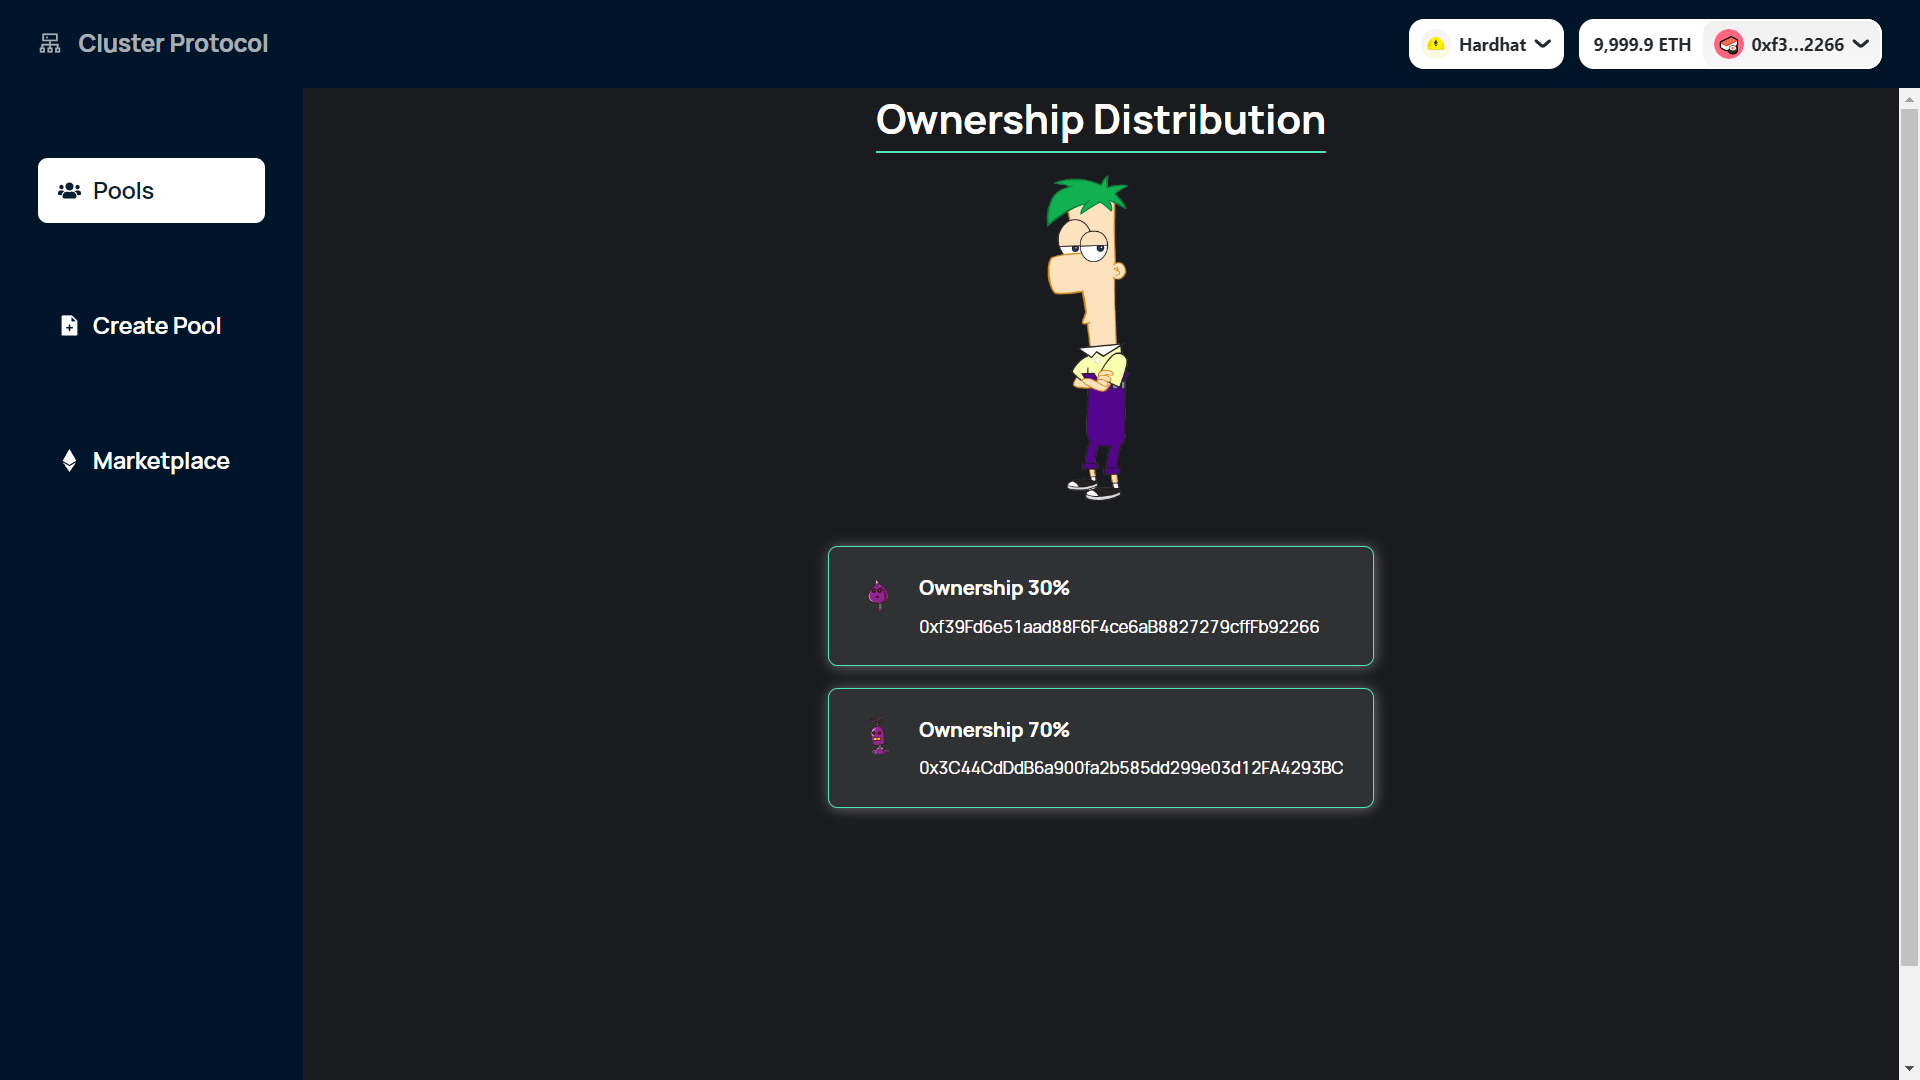The image size is (1920, 1080).
Task: Click the yellow Hardhat network icon
Action: click(1436, 44)
